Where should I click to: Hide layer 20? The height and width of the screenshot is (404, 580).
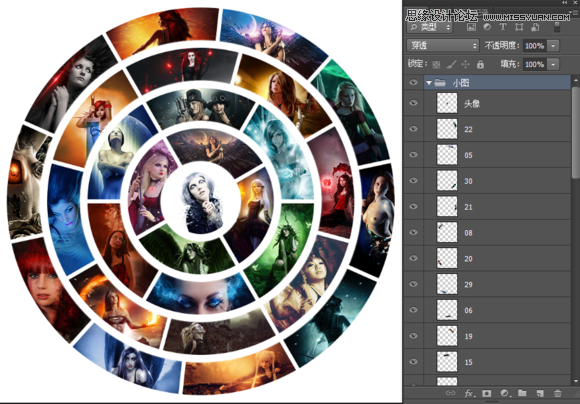(x=413, y=258)
